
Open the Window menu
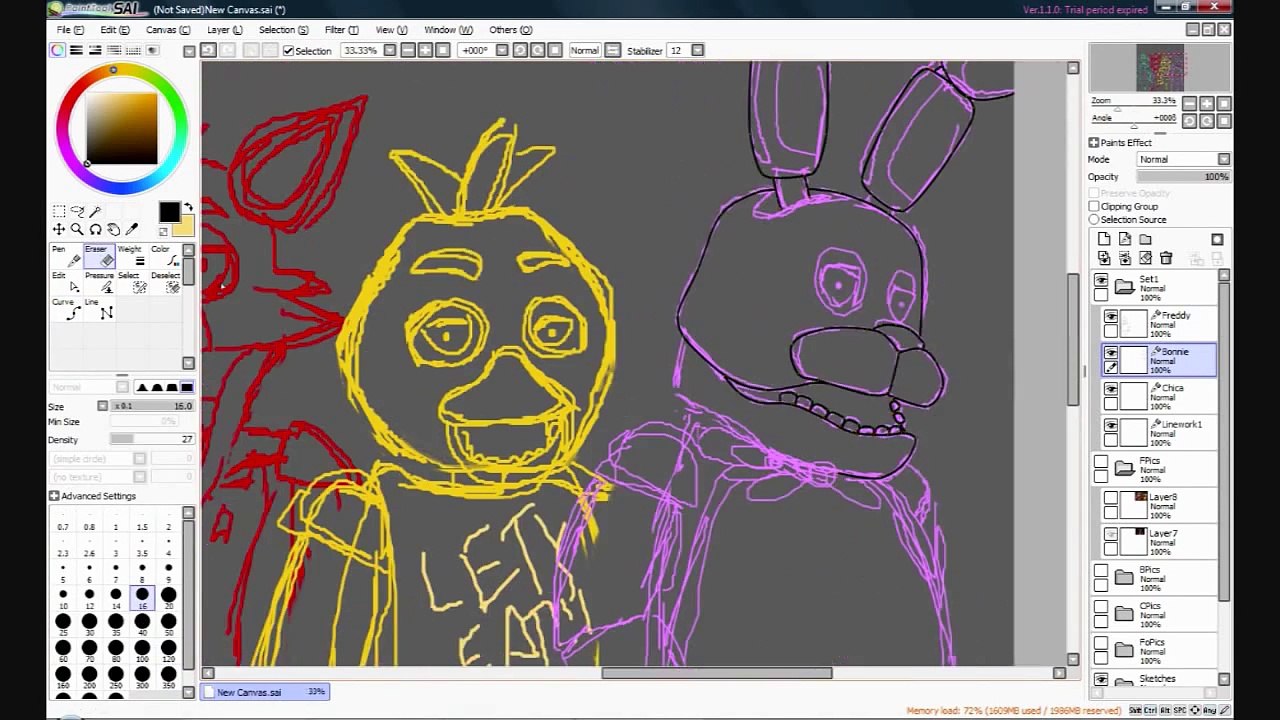point(448,30)
